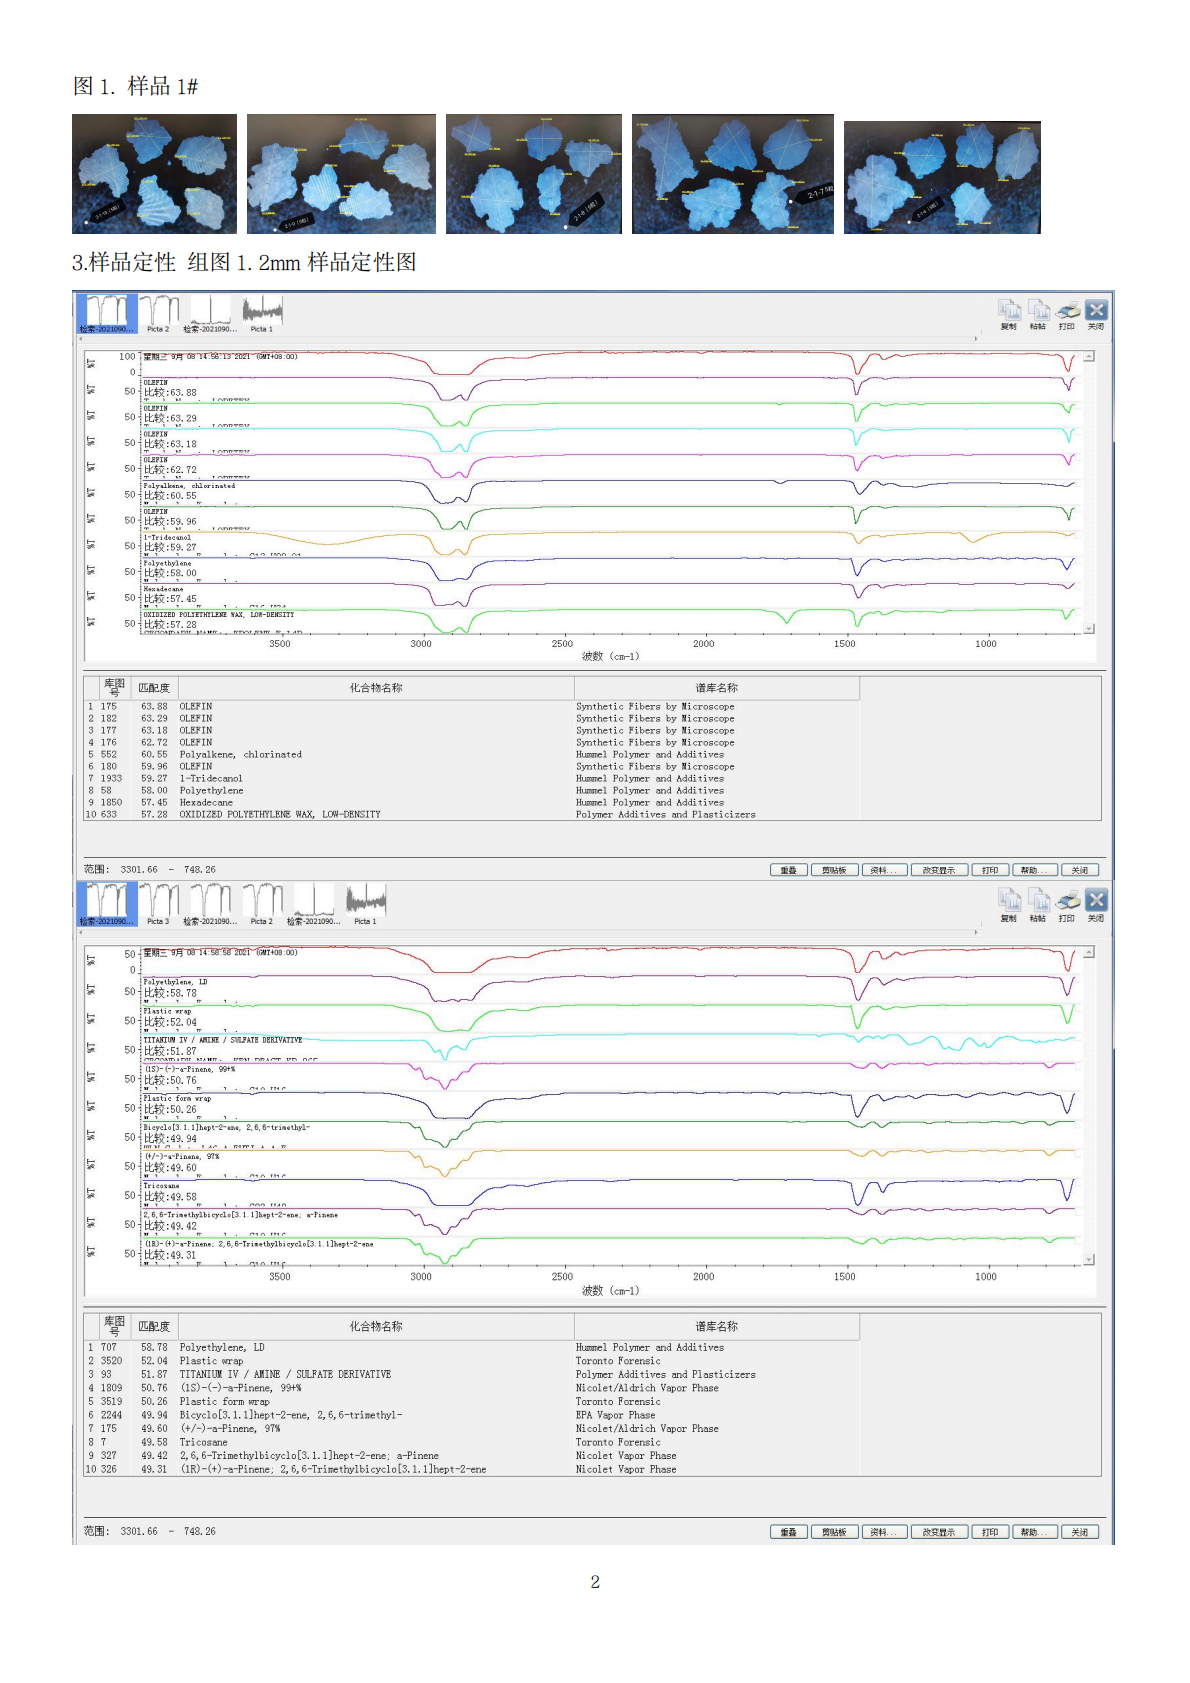This screenshot has height=1683, width=1190.
Task: Click the 粘帖 paste icon in the Polyethylene LD results window
Action: 1038,900
